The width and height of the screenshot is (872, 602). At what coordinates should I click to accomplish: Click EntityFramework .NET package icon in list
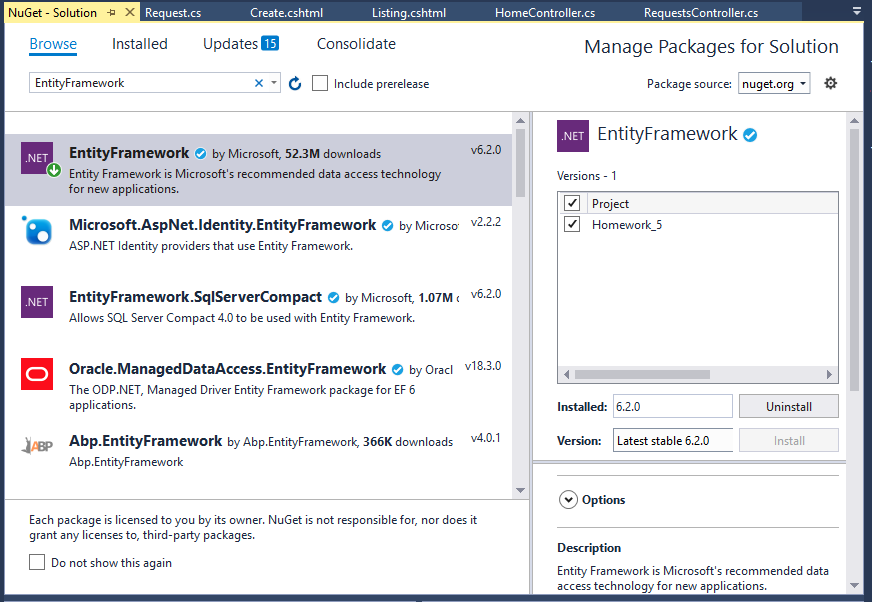[37, 158]
